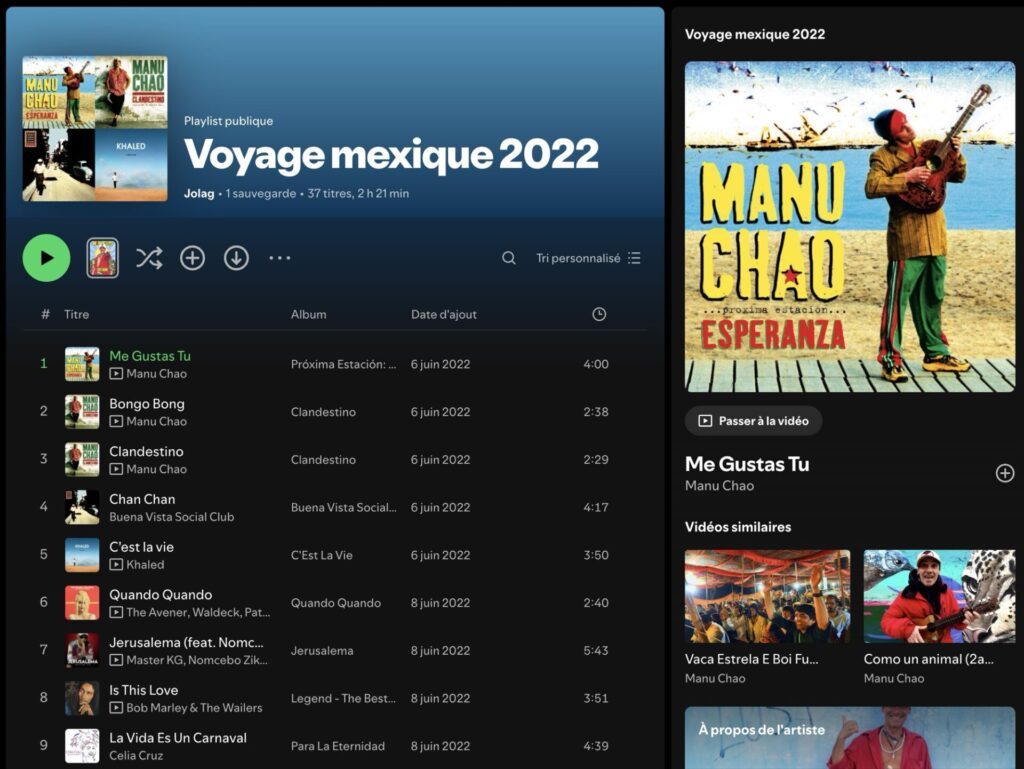The height and width of the screenshot is (769, 1024).
Task: Select the C'est la vie track
Action: click(x=142, y=546)
